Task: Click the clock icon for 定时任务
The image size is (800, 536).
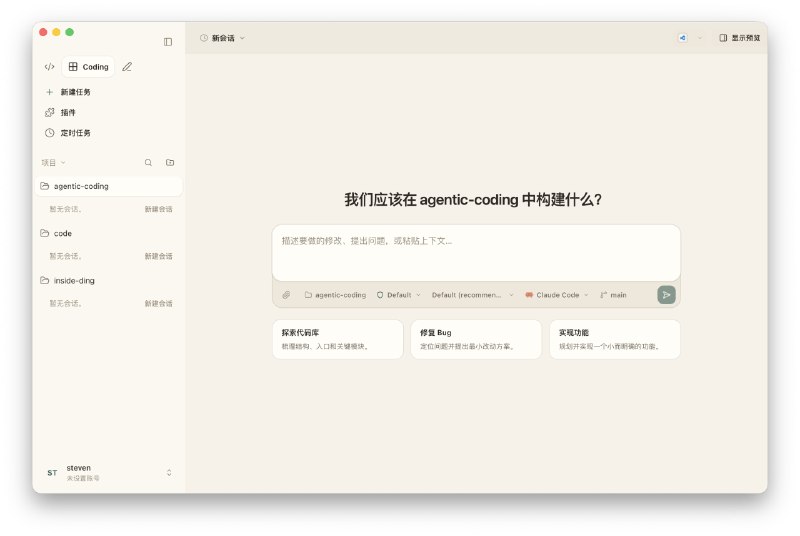Action: (49, 133)
